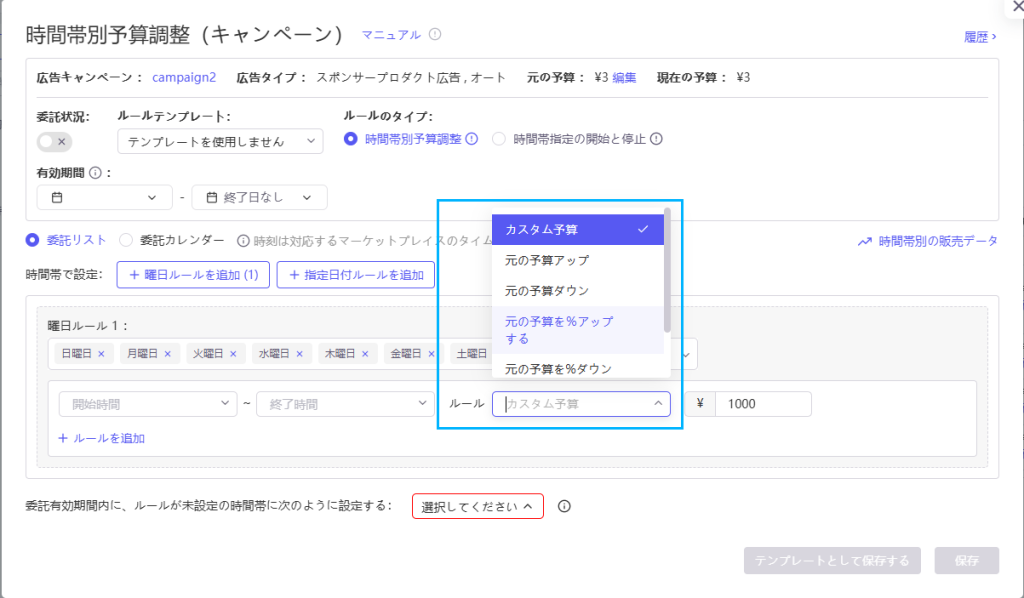Open 時間帯別の販売データ chart link
Image resolution: width=1024 pixels, height=598 pixels.
click(927, 242)
